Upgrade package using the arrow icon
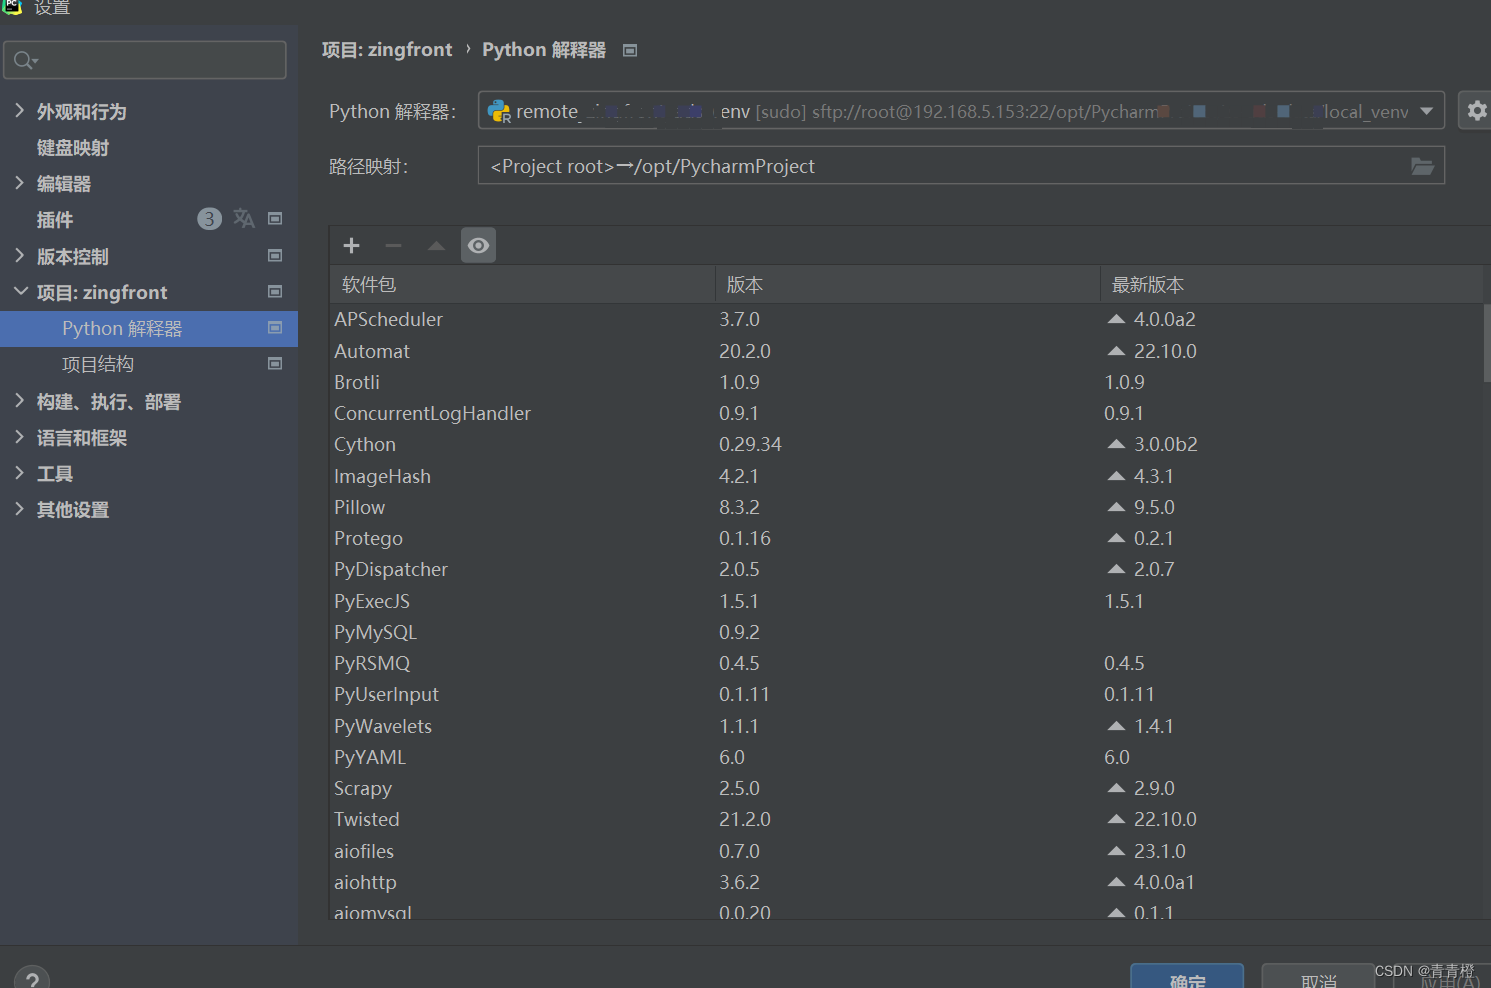The height and width of the screenshot is (988, 1491). pos(435,245)
